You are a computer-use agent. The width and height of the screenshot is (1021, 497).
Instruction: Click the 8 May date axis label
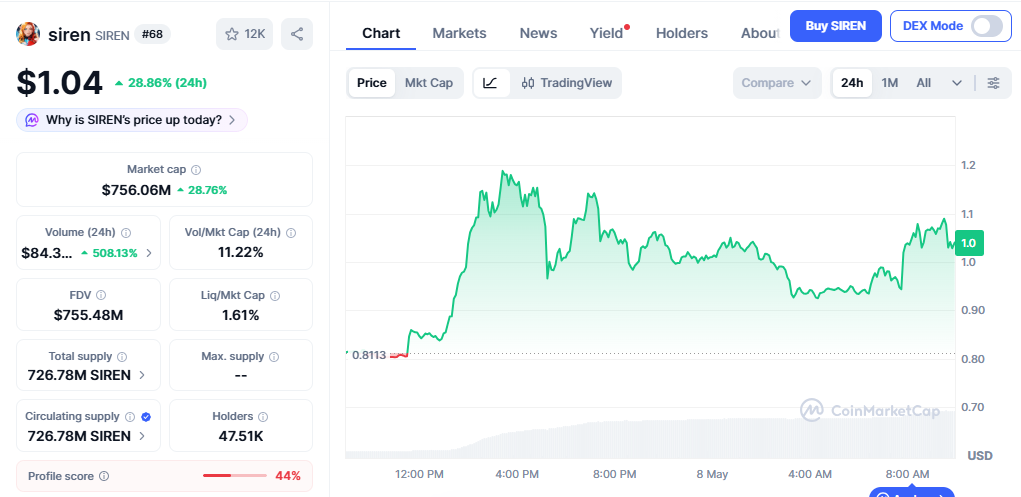(712, 474)
